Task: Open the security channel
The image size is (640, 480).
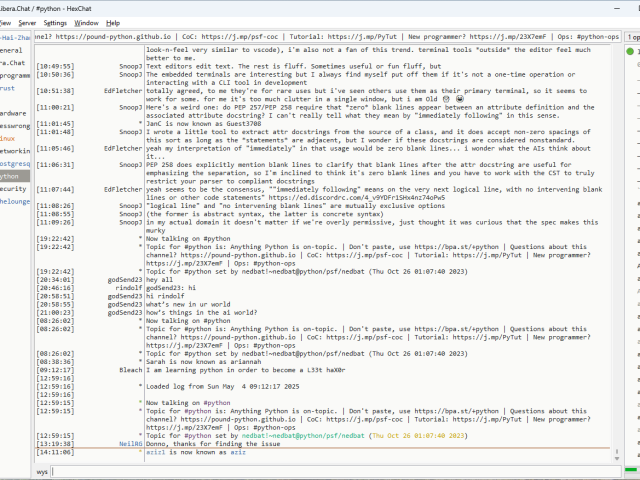Action: (13, 188)
